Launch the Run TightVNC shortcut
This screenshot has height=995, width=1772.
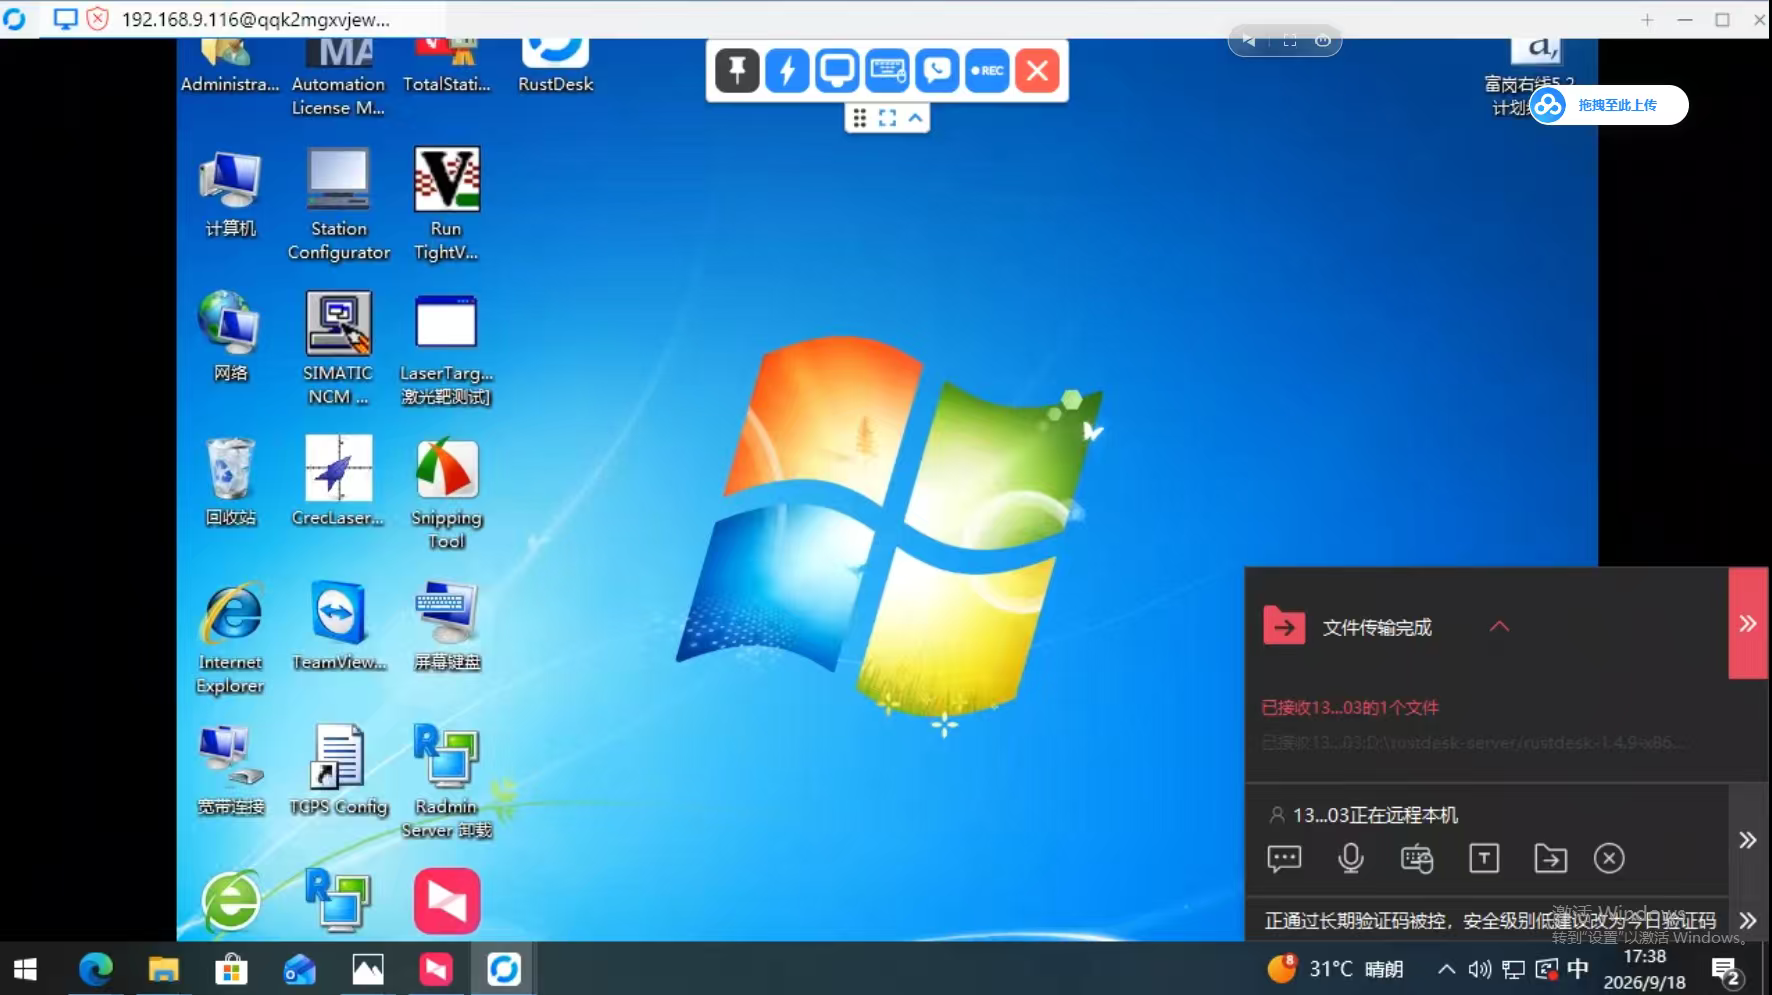pyautogui.click(x=446, y=205)
